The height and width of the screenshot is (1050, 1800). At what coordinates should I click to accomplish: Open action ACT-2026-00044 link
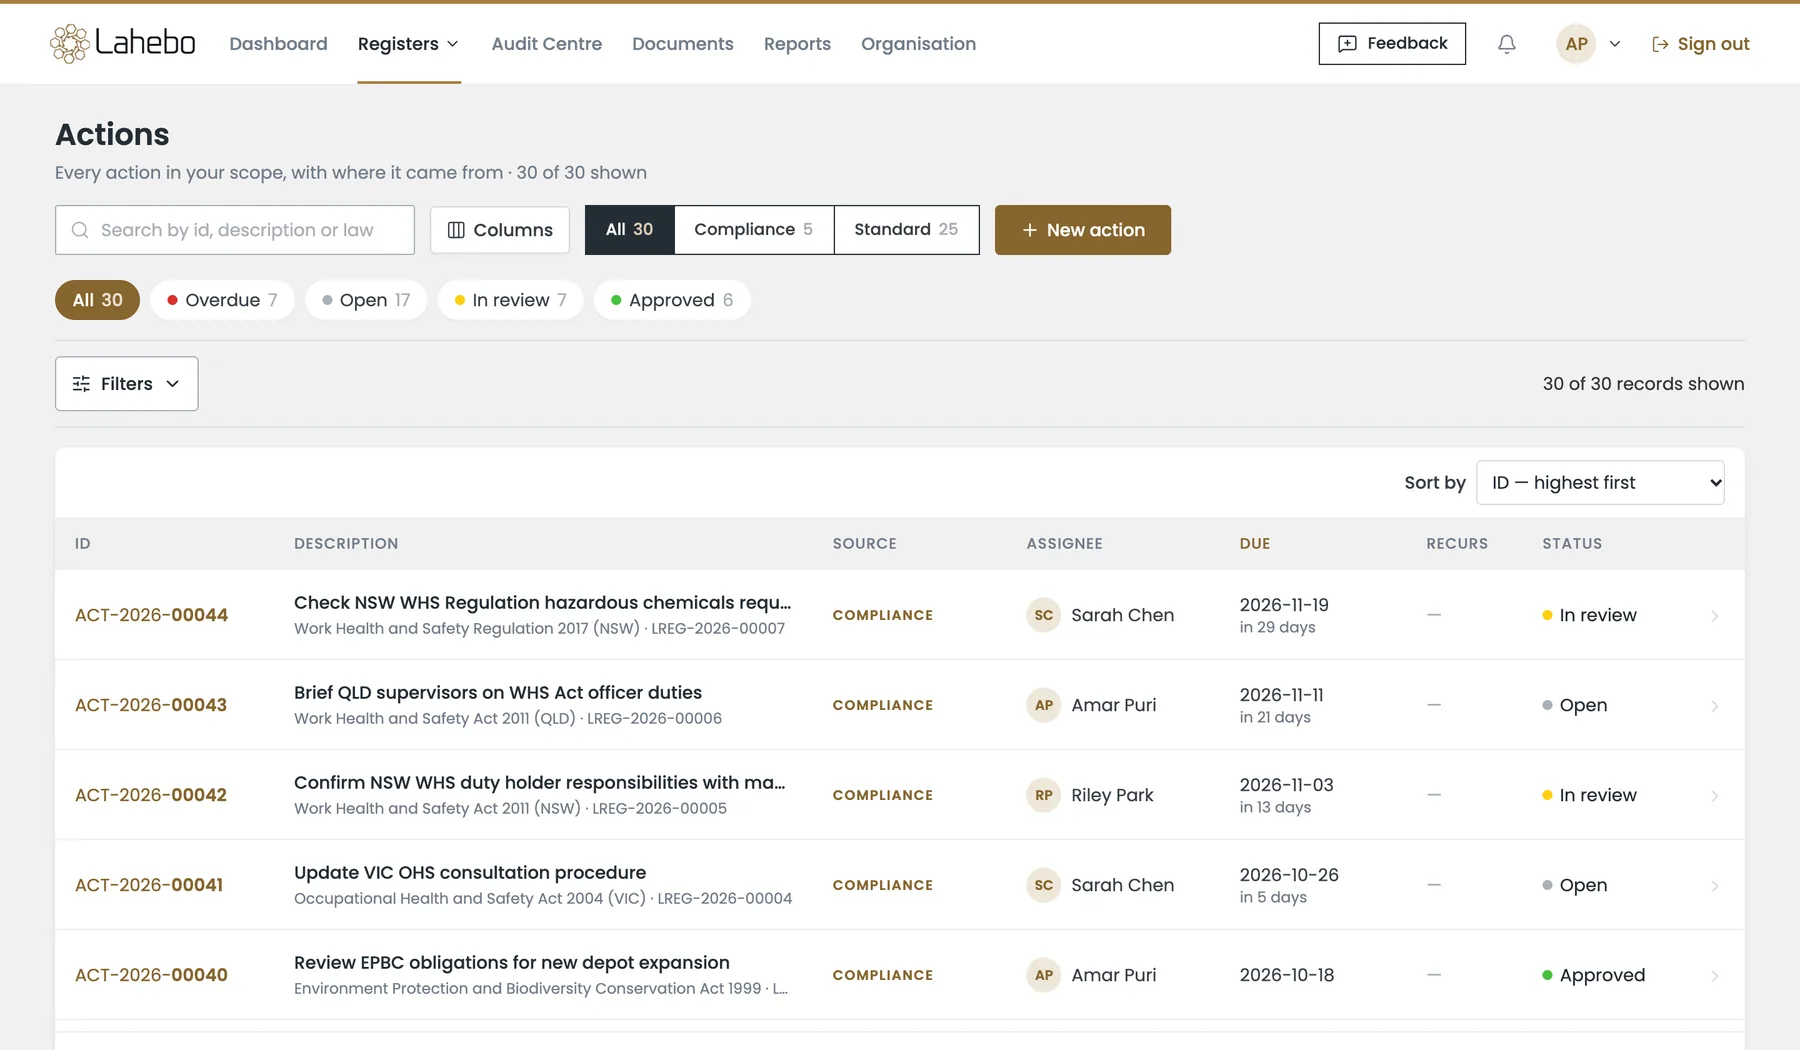(151, 615)
